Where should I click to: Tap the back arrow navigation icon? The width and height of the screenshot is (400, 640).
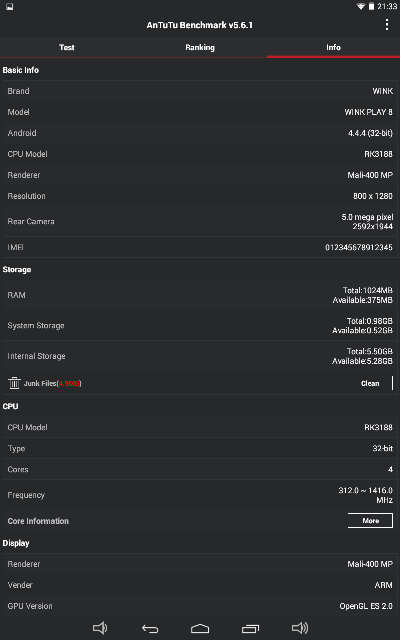[x=150, y=629]
